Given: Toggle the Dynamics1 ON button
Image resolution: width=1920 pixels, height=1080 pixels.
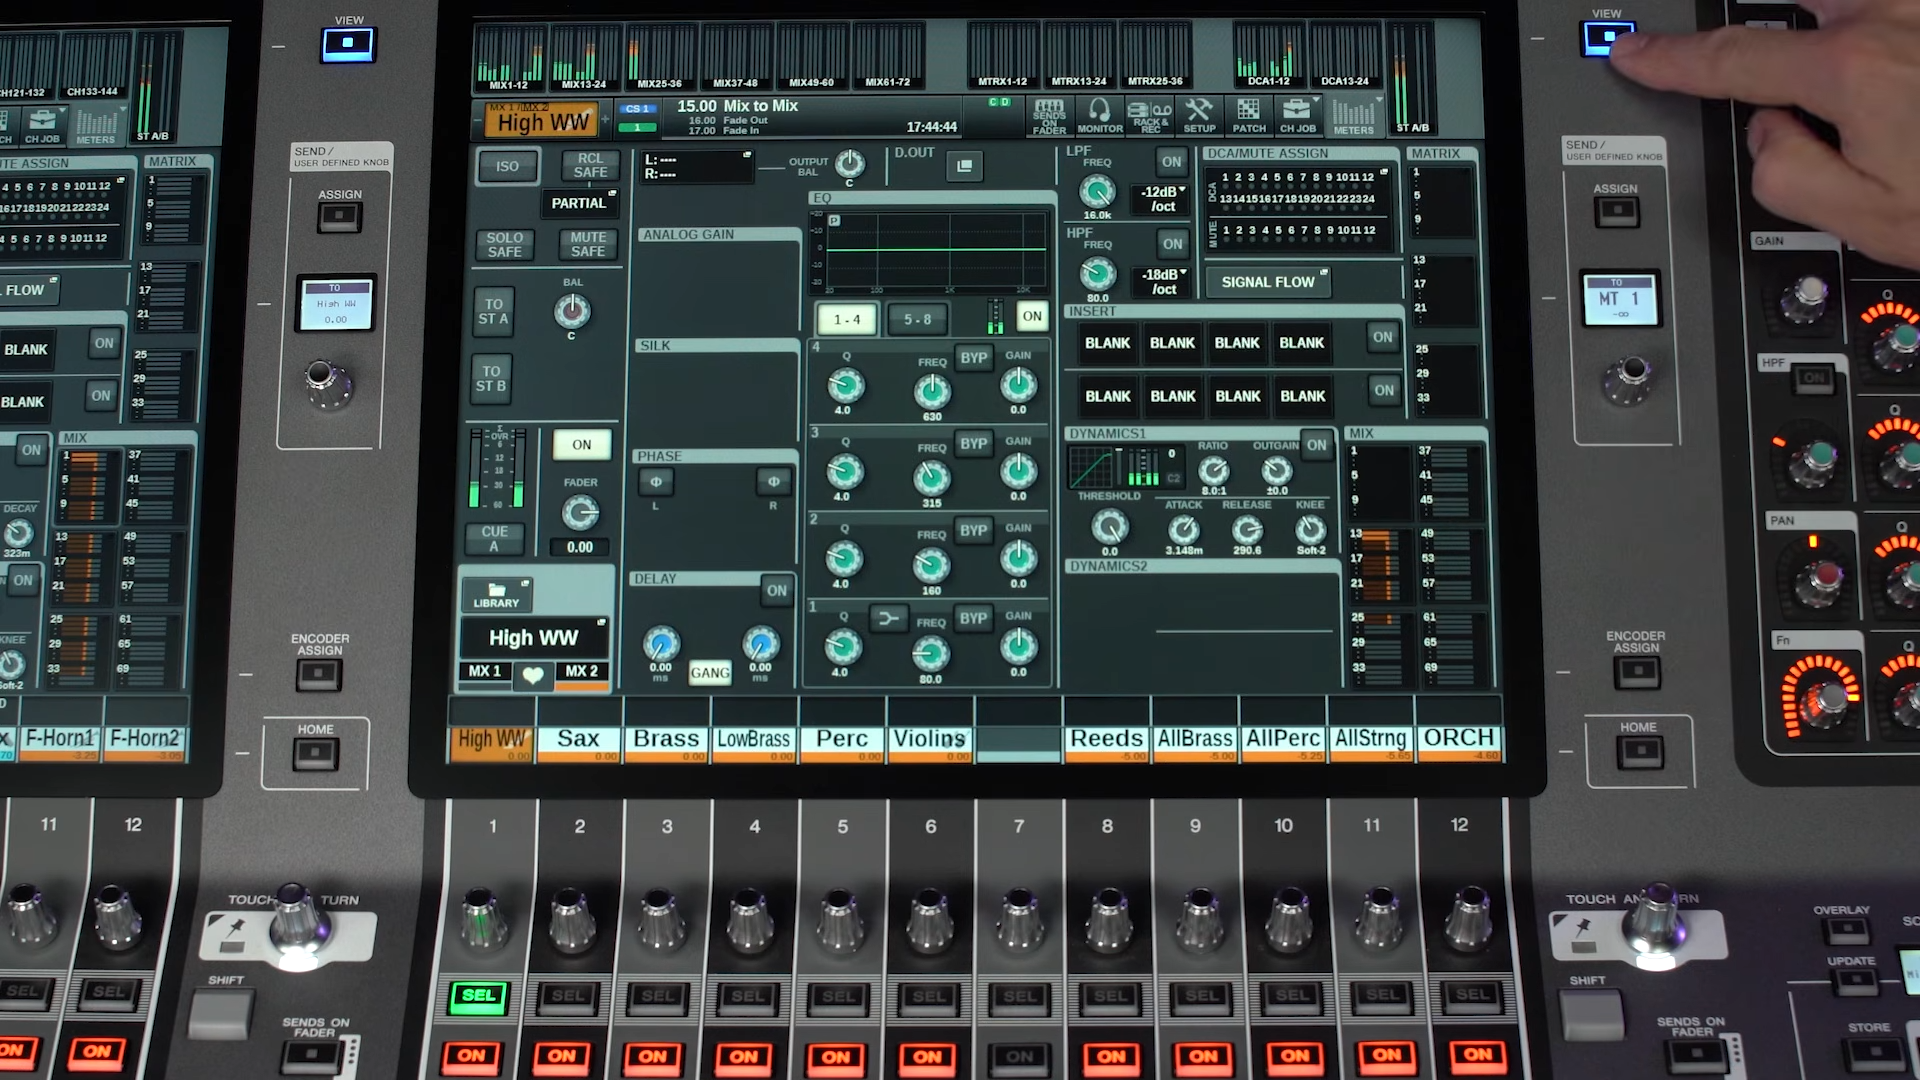Looking at the screenshot, I should (x=1317, y=445).
